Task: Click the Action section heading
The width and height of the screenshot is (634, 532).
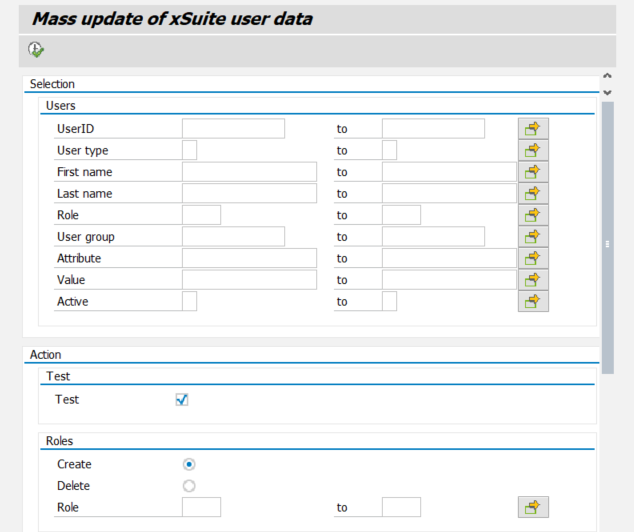Action: click(46, 355)
